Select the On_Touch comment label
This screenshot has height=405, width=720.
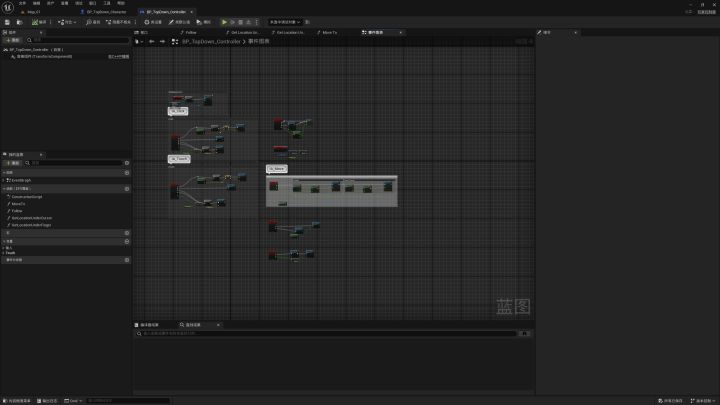pos(179,159)
